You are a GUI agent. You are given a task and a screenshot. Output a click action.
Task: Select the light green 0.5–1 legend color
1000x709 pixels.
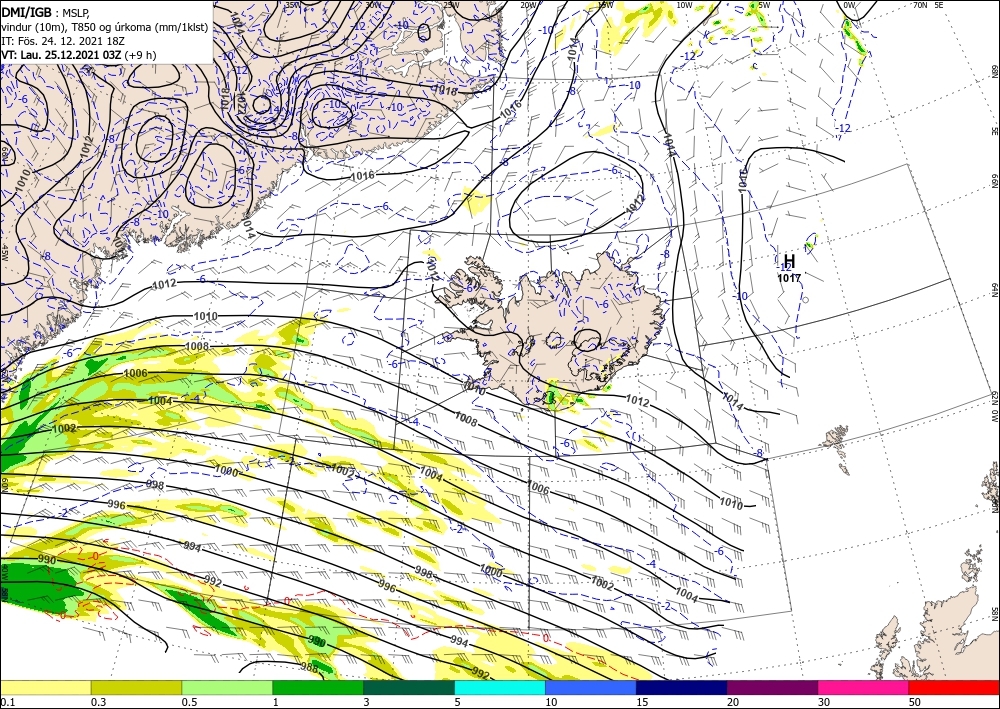pyautogui.click(x=227, y=687)
